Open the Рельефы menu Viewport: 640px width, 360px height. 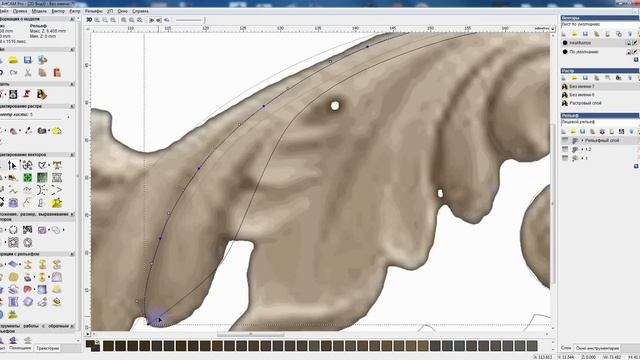[94, 11]
